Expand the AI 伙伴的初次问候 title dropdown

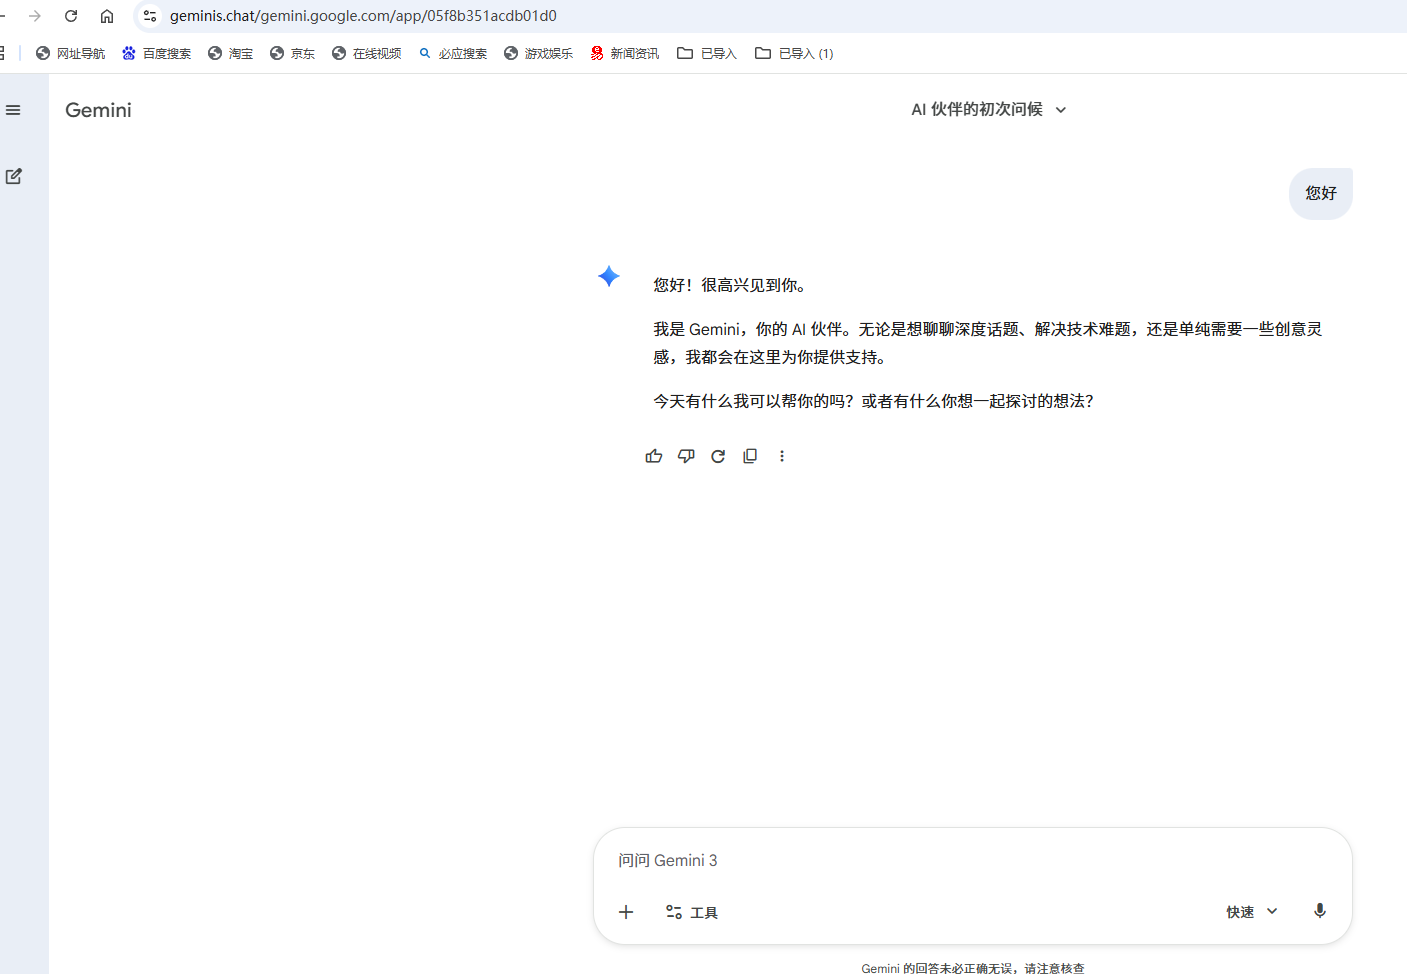point(988,110)
